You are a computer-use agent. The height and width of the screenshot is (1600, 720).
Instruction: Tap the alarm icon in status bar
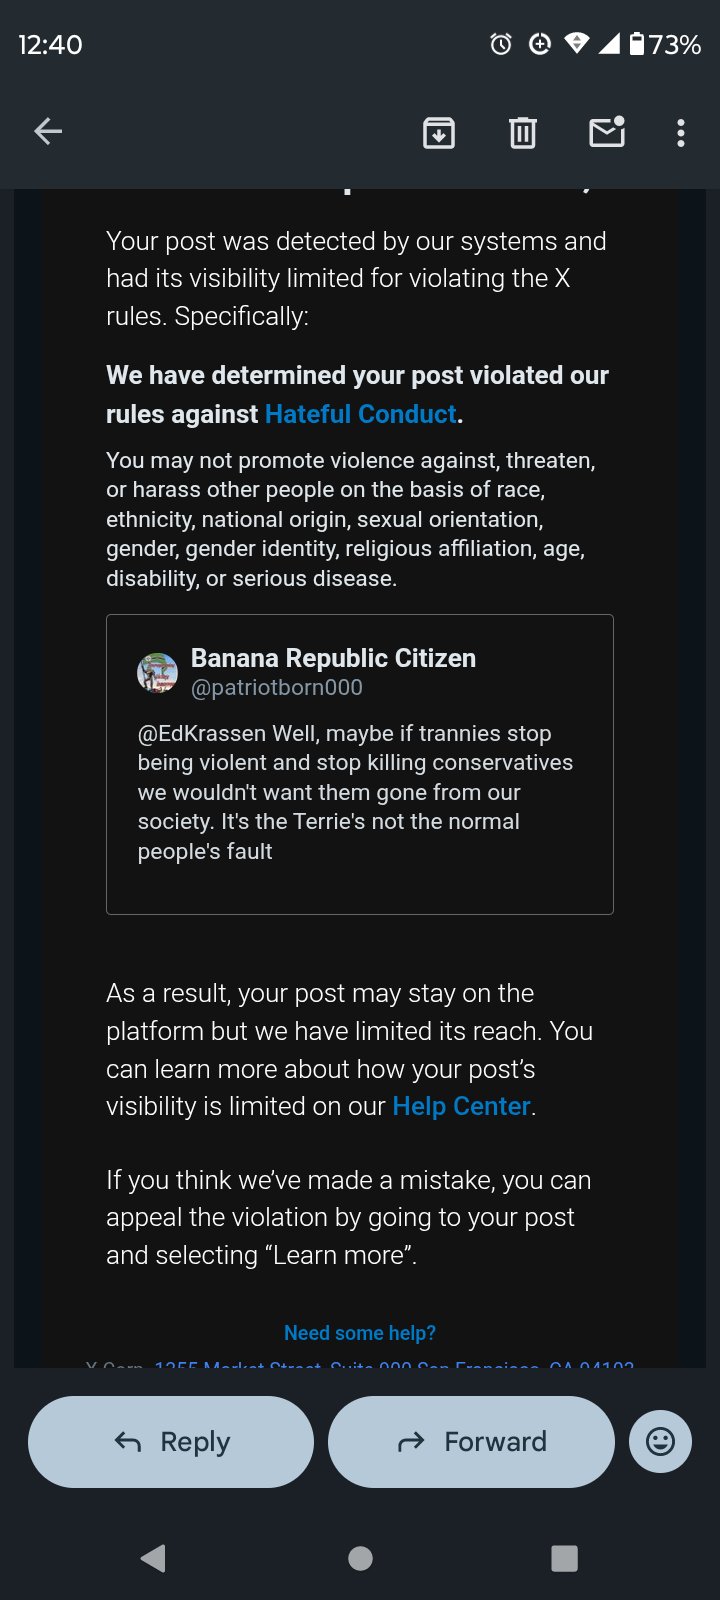[x=501, y=44]
